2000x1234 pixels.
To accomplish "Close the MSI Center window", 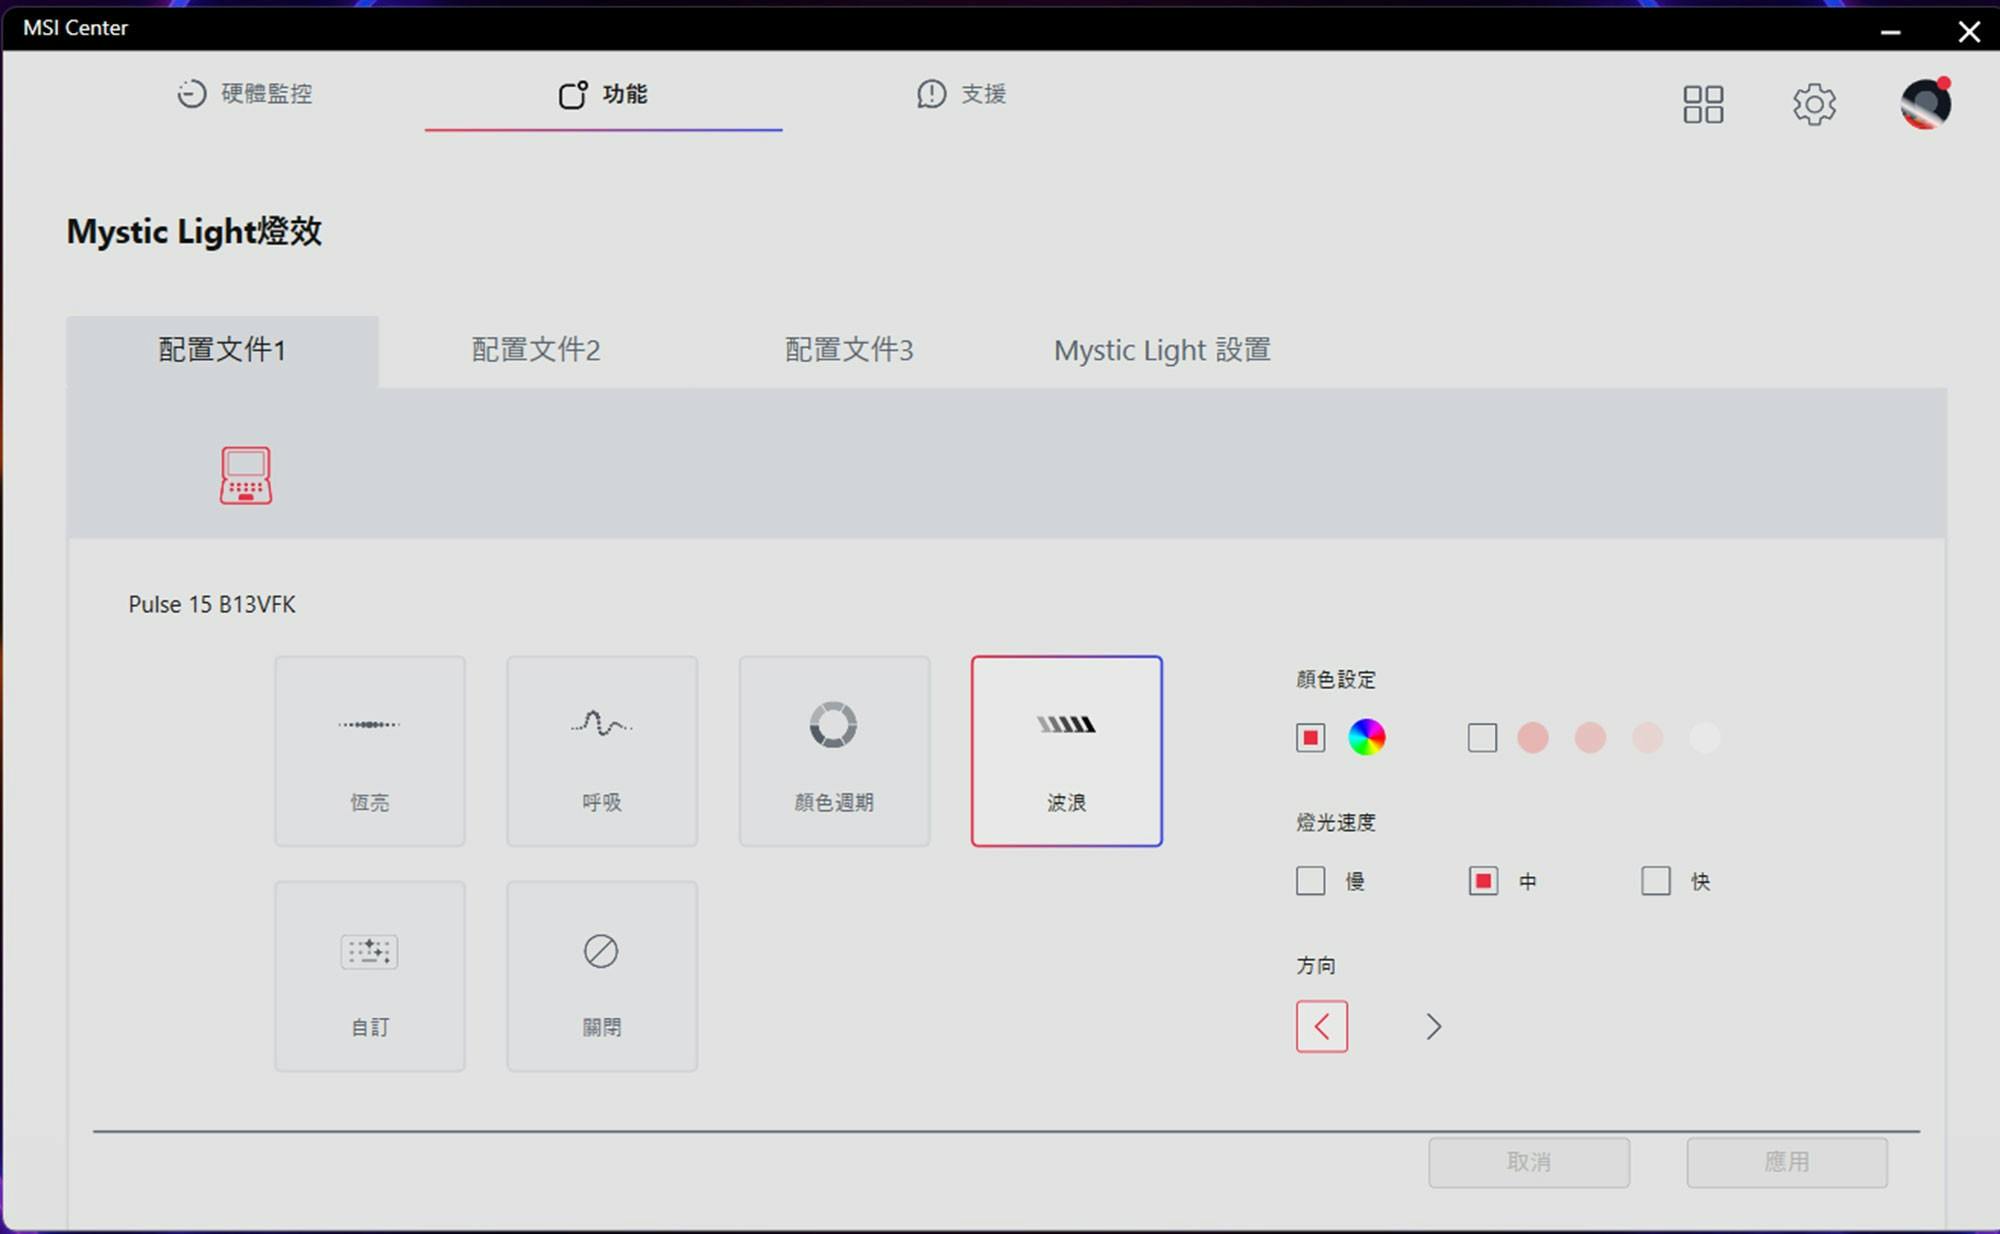I will point(1969,31).
